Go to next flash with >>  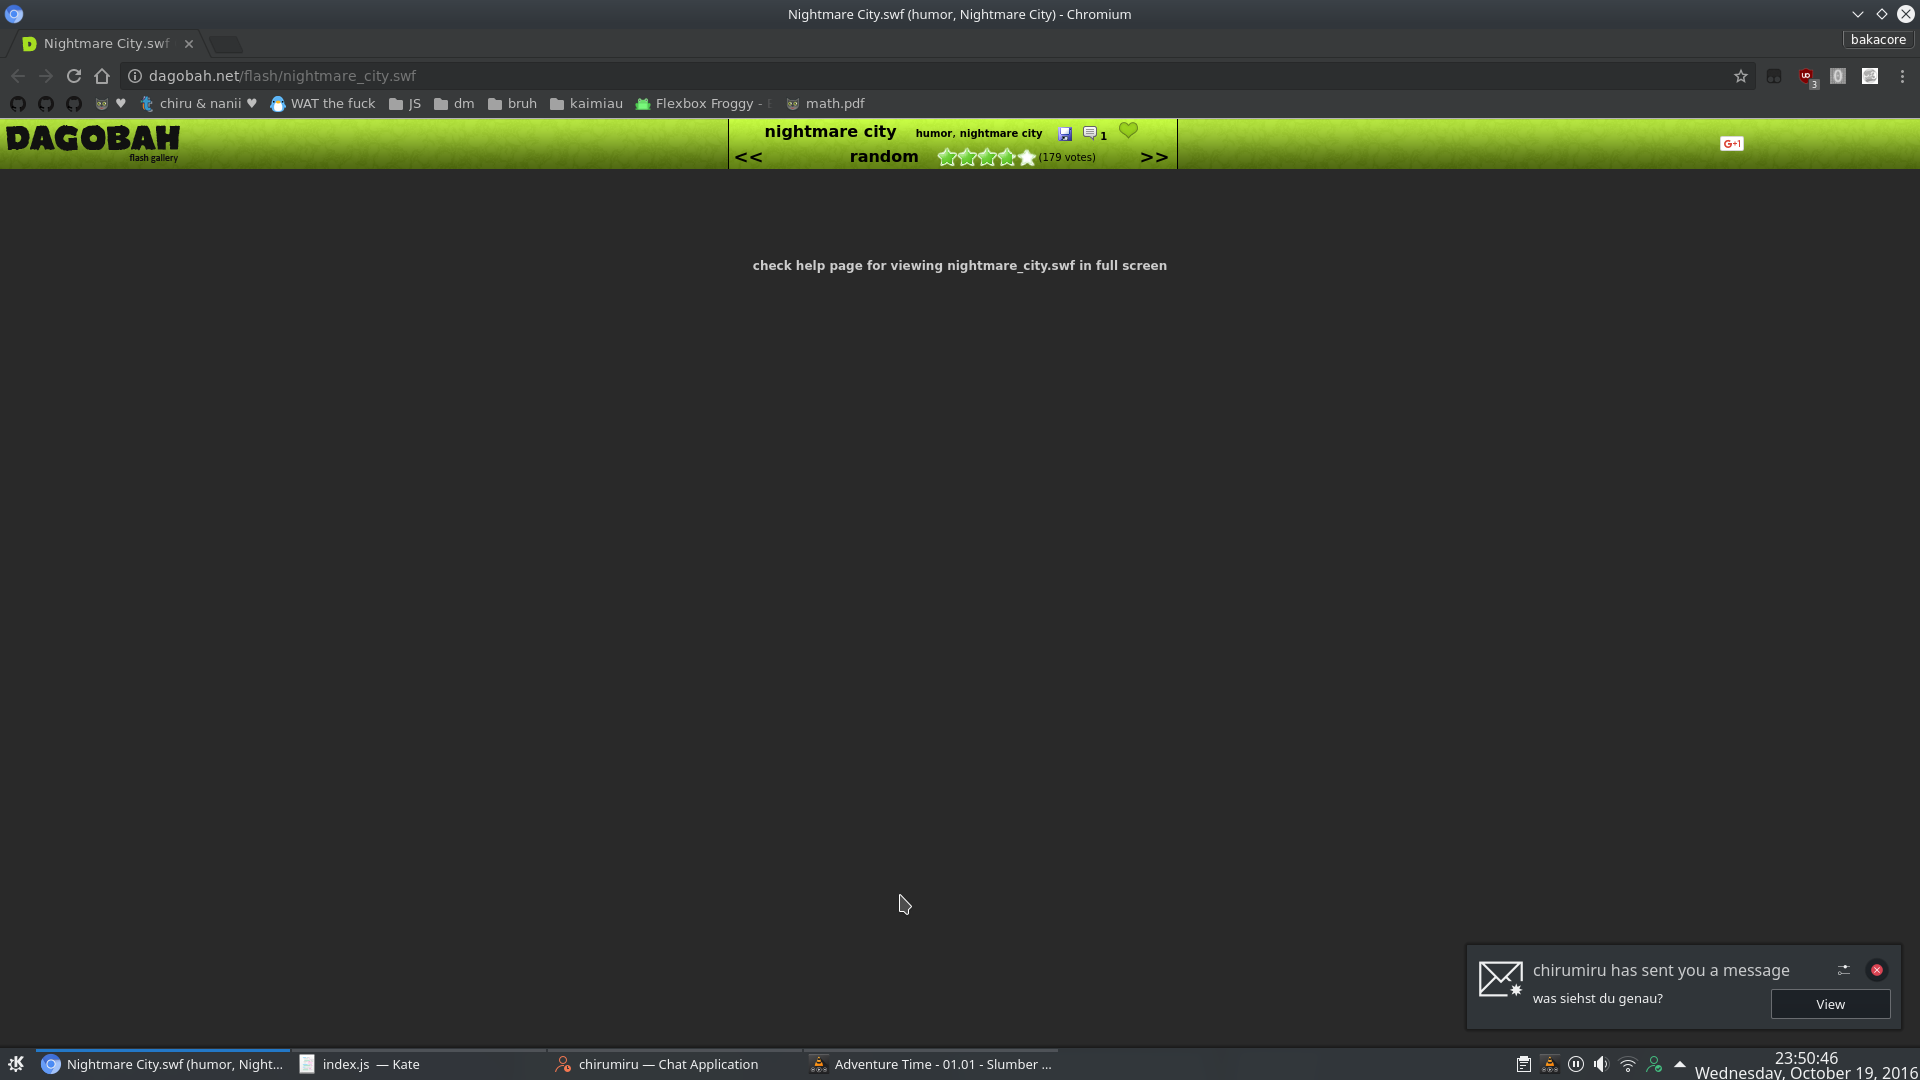[1155, 158]
